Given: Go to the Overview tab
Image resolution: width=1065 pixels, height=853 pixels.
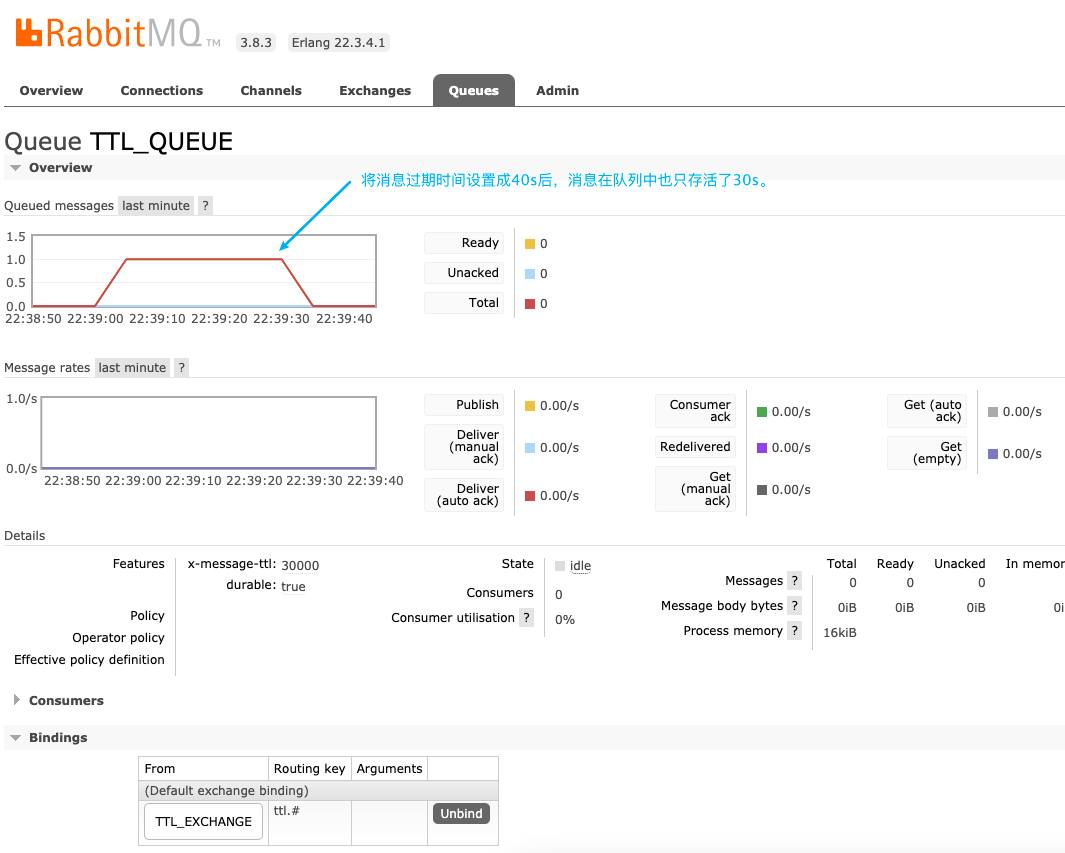Looking at the screenshot, I should coord(51,90).
